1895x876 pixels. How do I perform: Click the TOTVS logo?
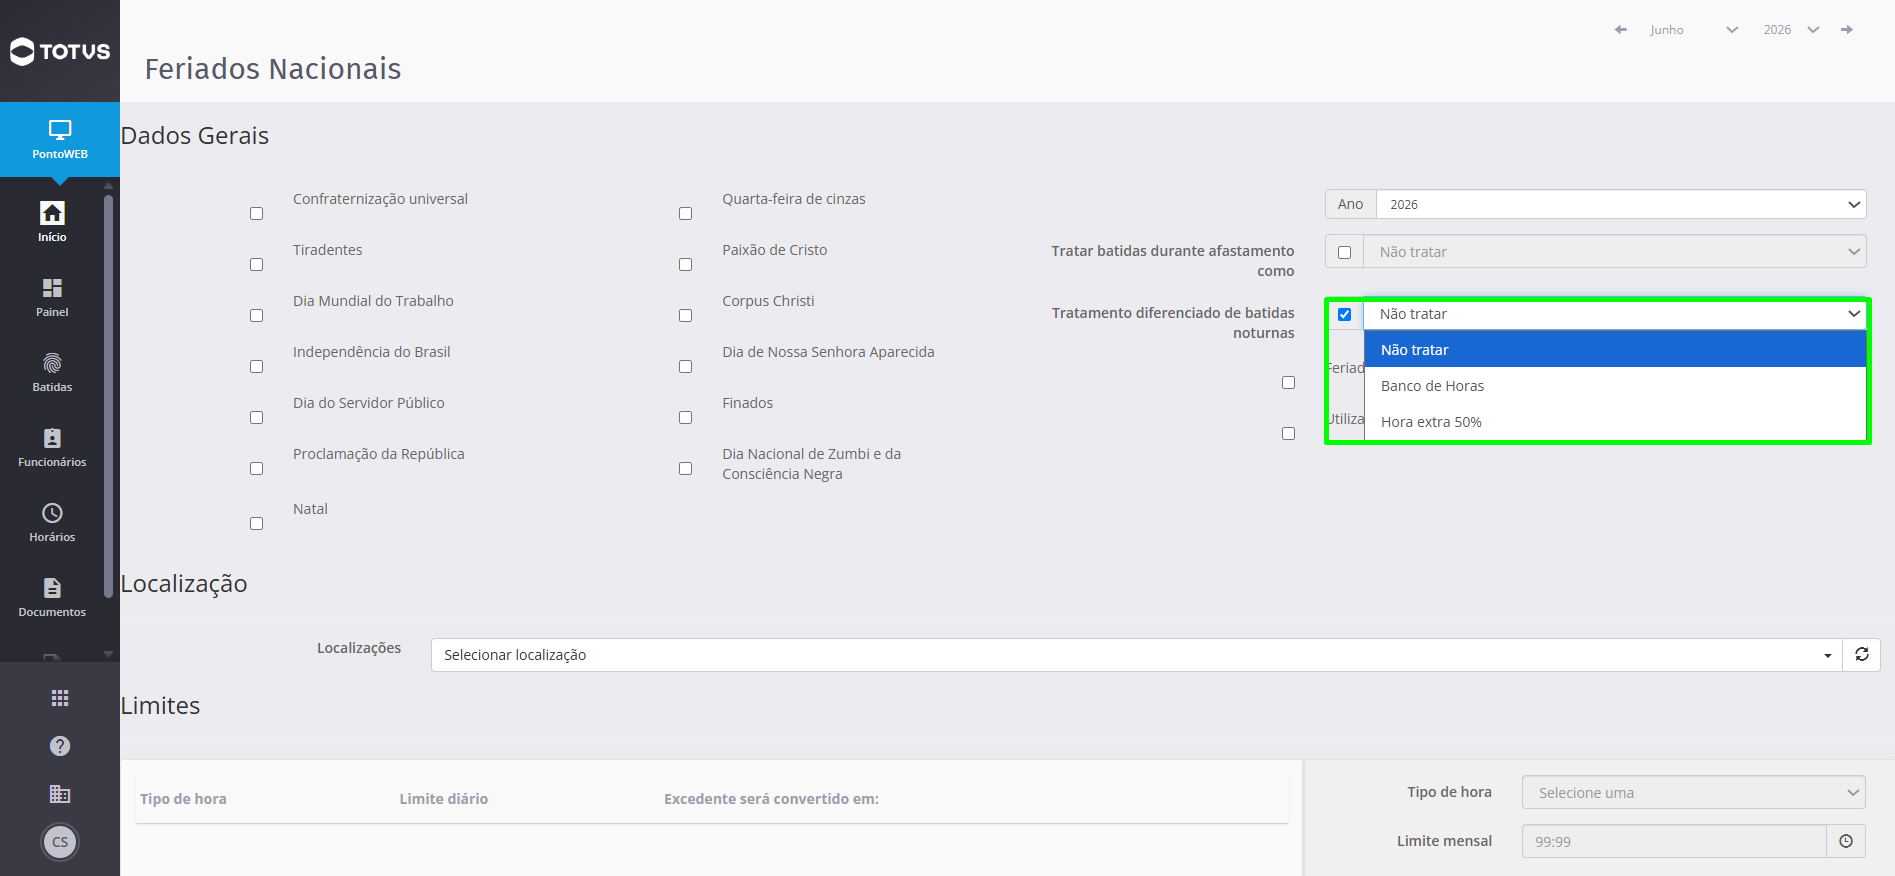coord(60,51)
